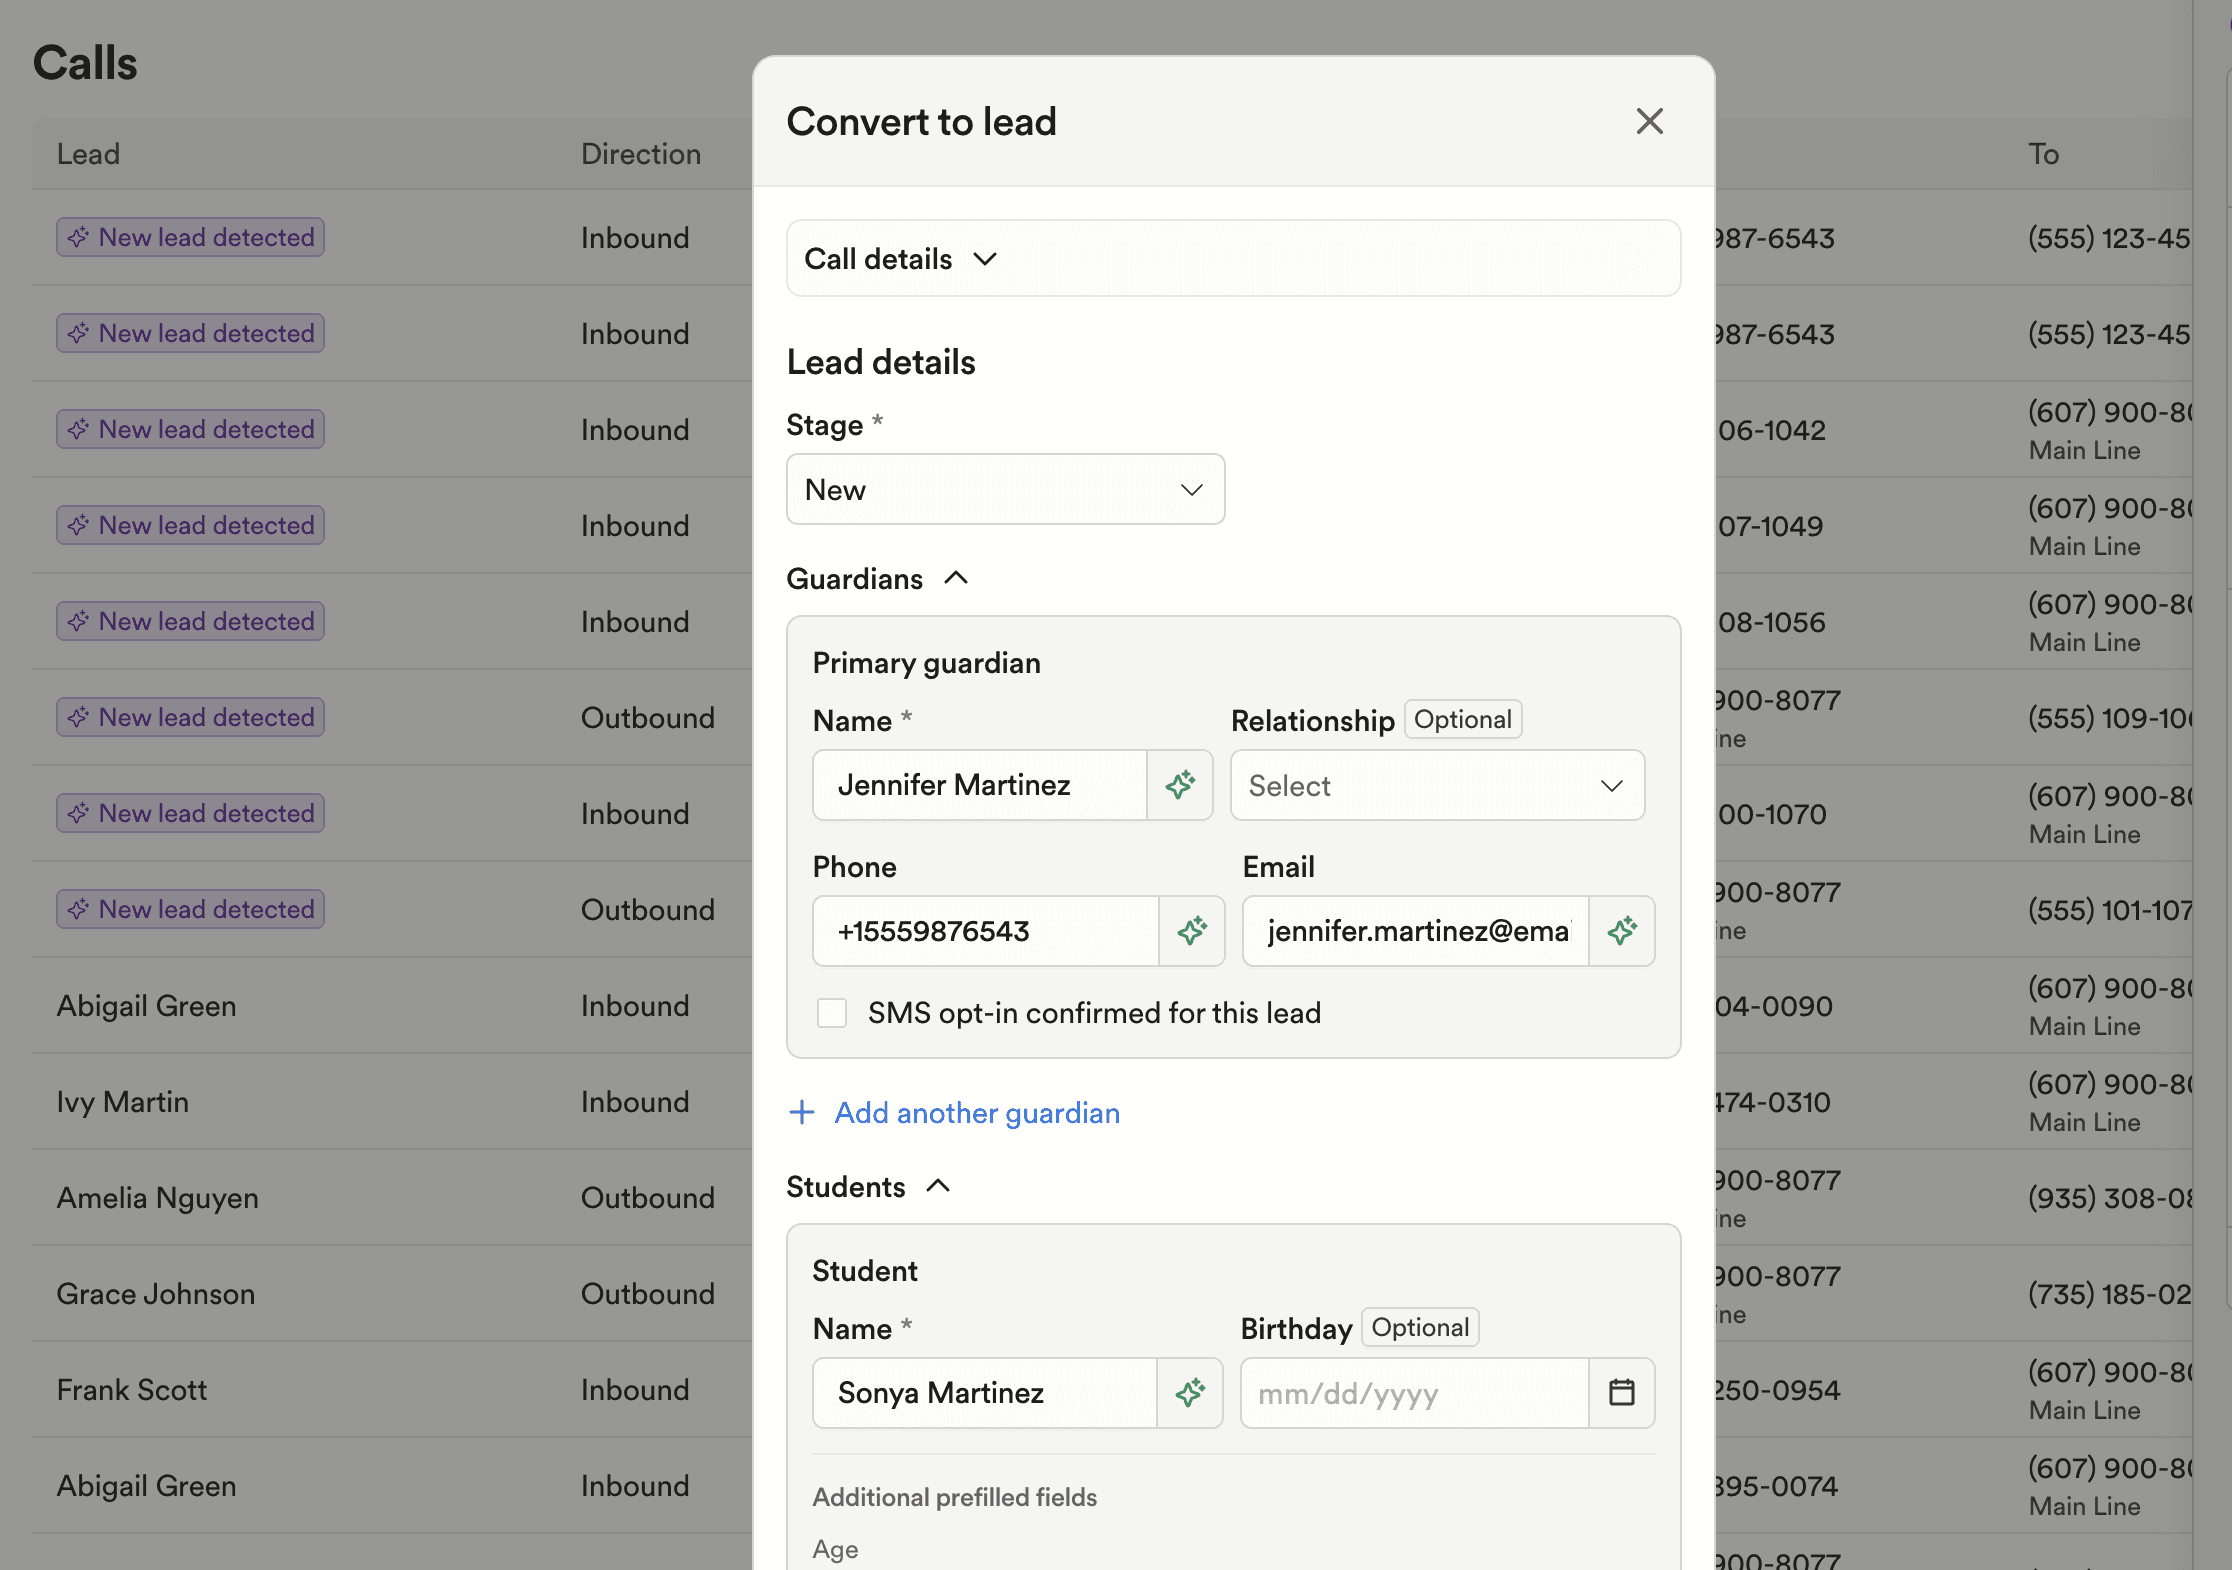
Task: Close the Convert to lead dialog
Action: 1649,121
